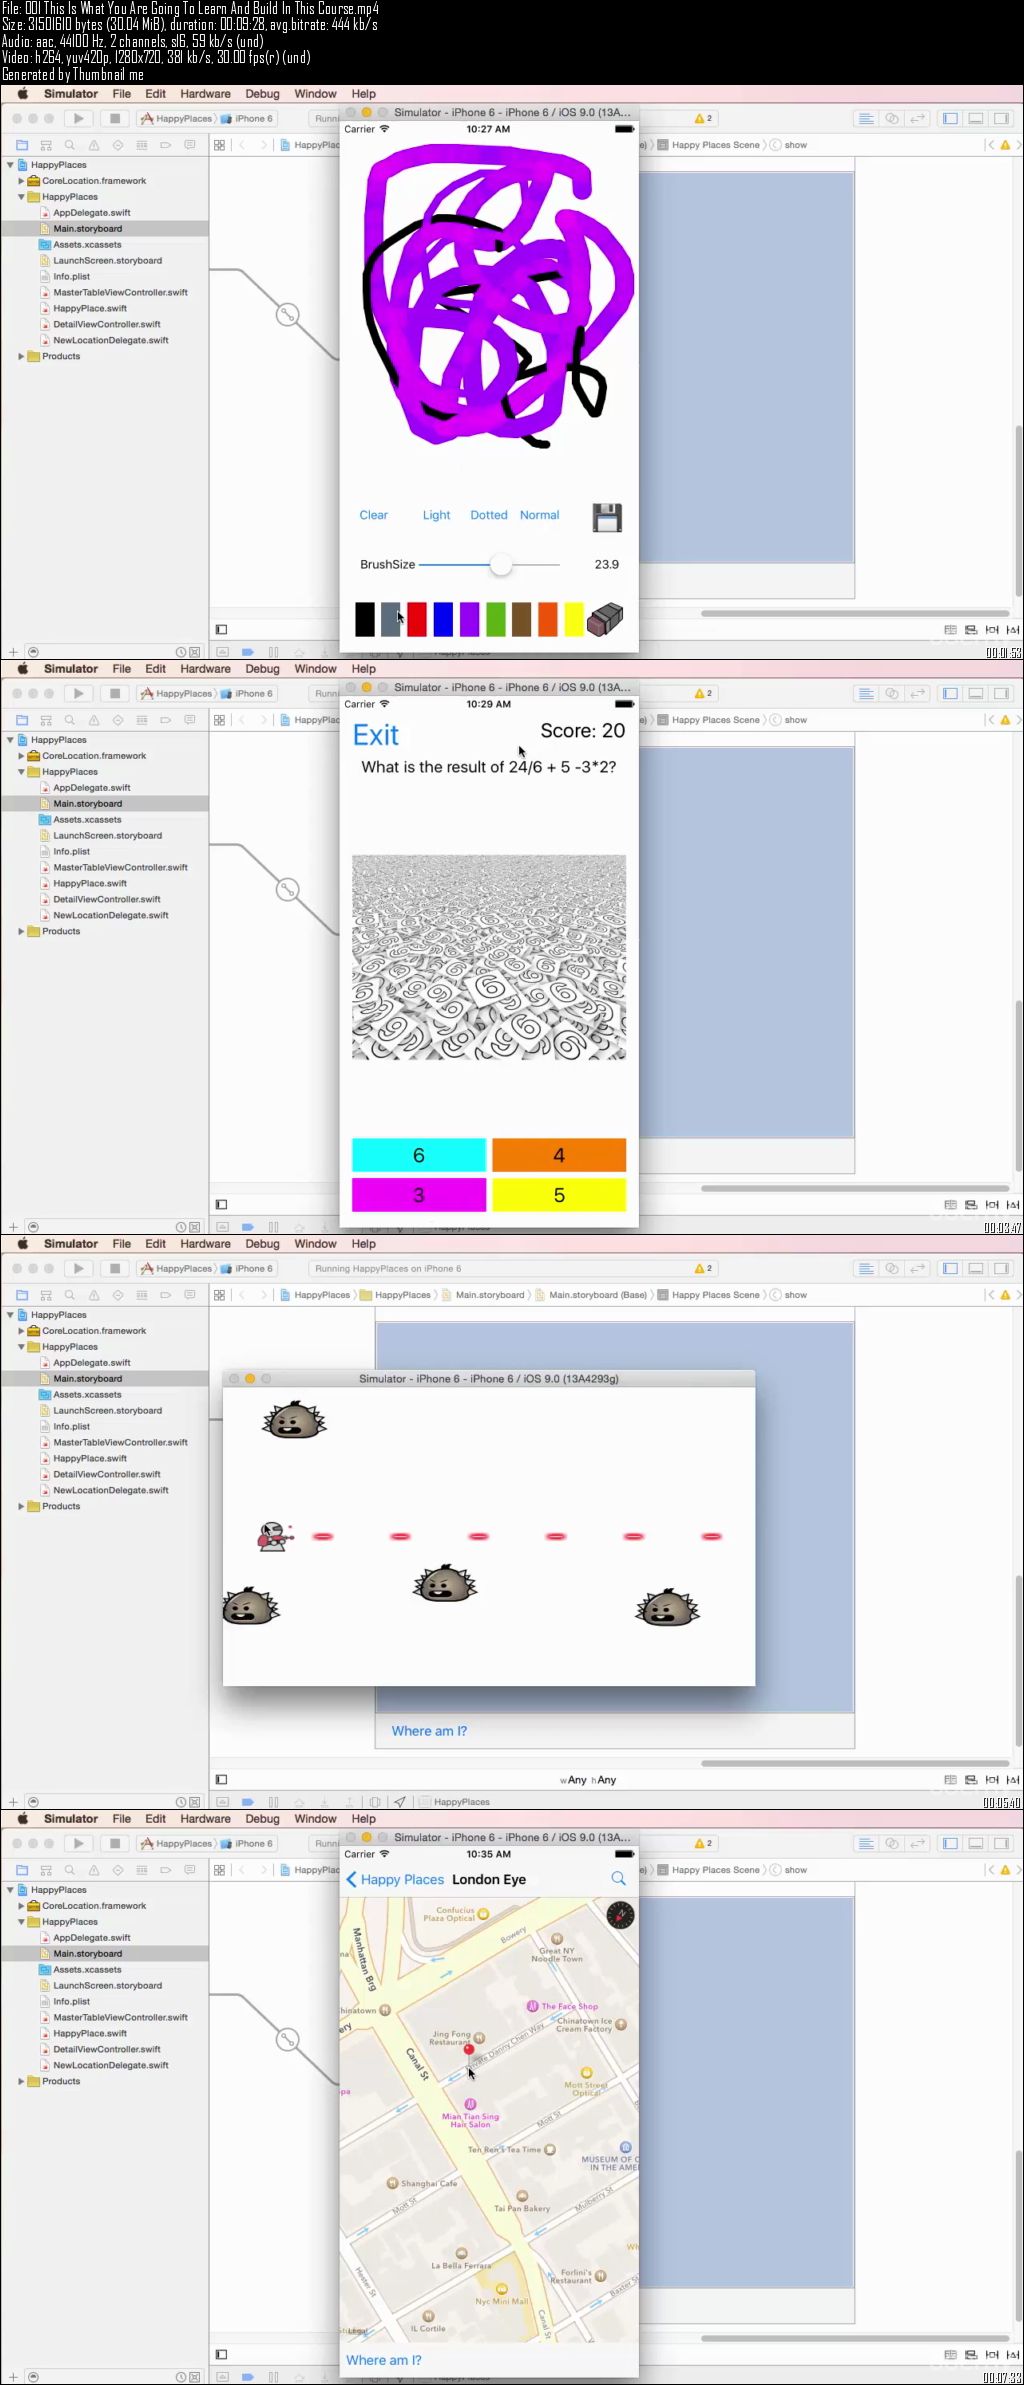Click related items grid icon in shooter game frame
The width and height of the screenshot is (1024, 2385).
click(x=219, y=1295)
